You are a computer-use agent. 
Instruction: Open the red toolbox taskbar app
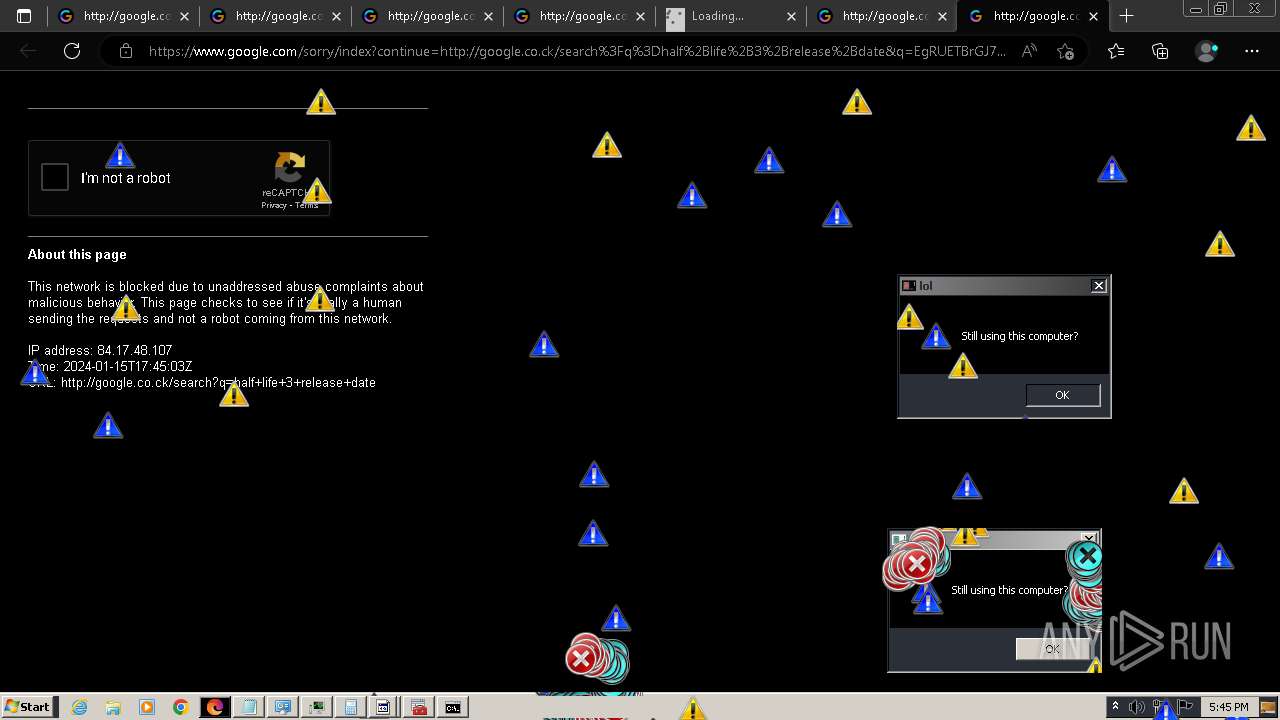(418, 707)
